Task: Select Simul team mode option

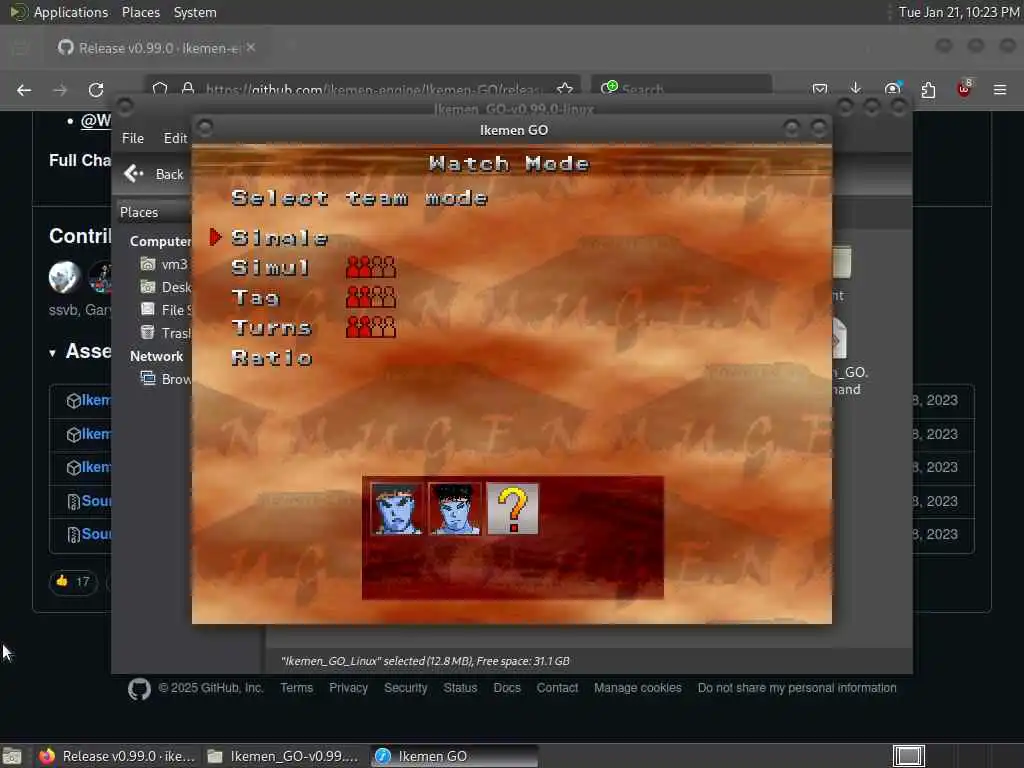Action: 270,268
